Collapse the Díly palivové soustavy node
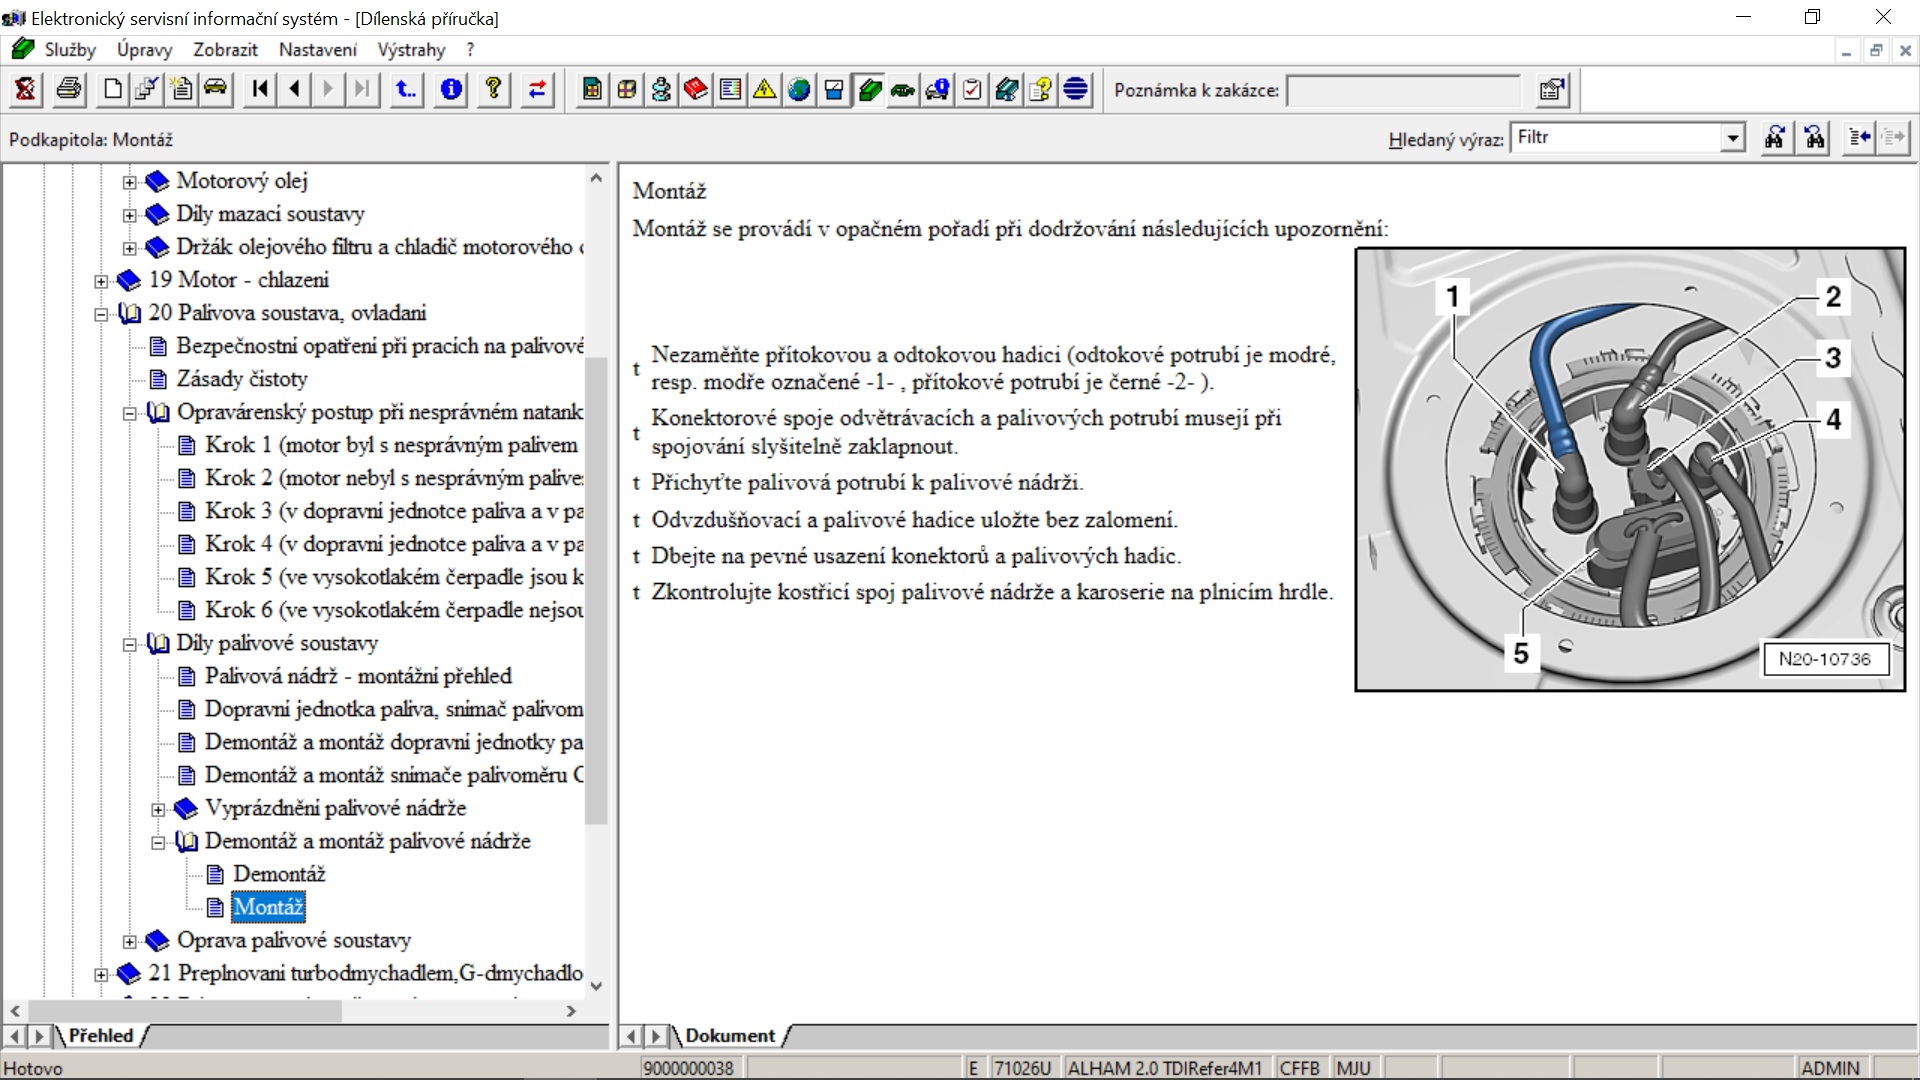Viewport: 1920px width, 1080px height. pos(129,644)
